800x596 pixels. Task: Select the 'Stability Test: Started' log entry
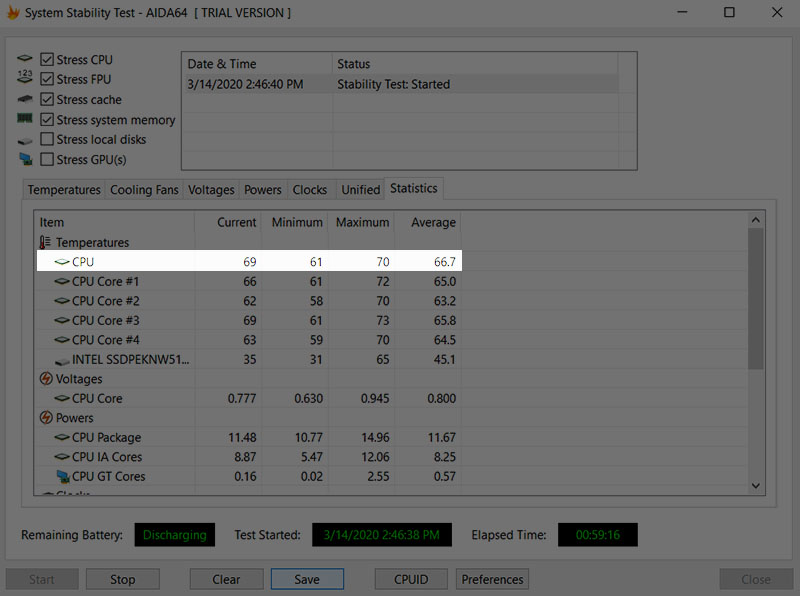(393, 84)
